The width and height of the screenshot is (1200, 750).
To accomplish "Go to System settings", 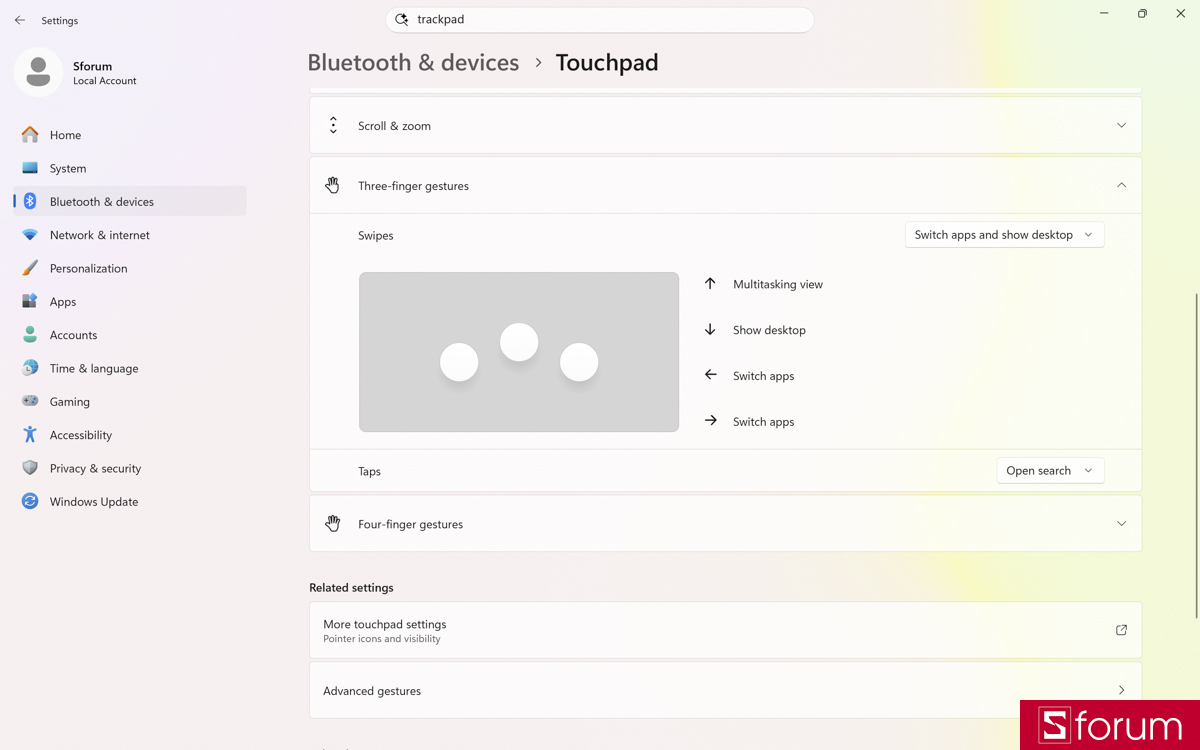I will (x=130, y=168).
